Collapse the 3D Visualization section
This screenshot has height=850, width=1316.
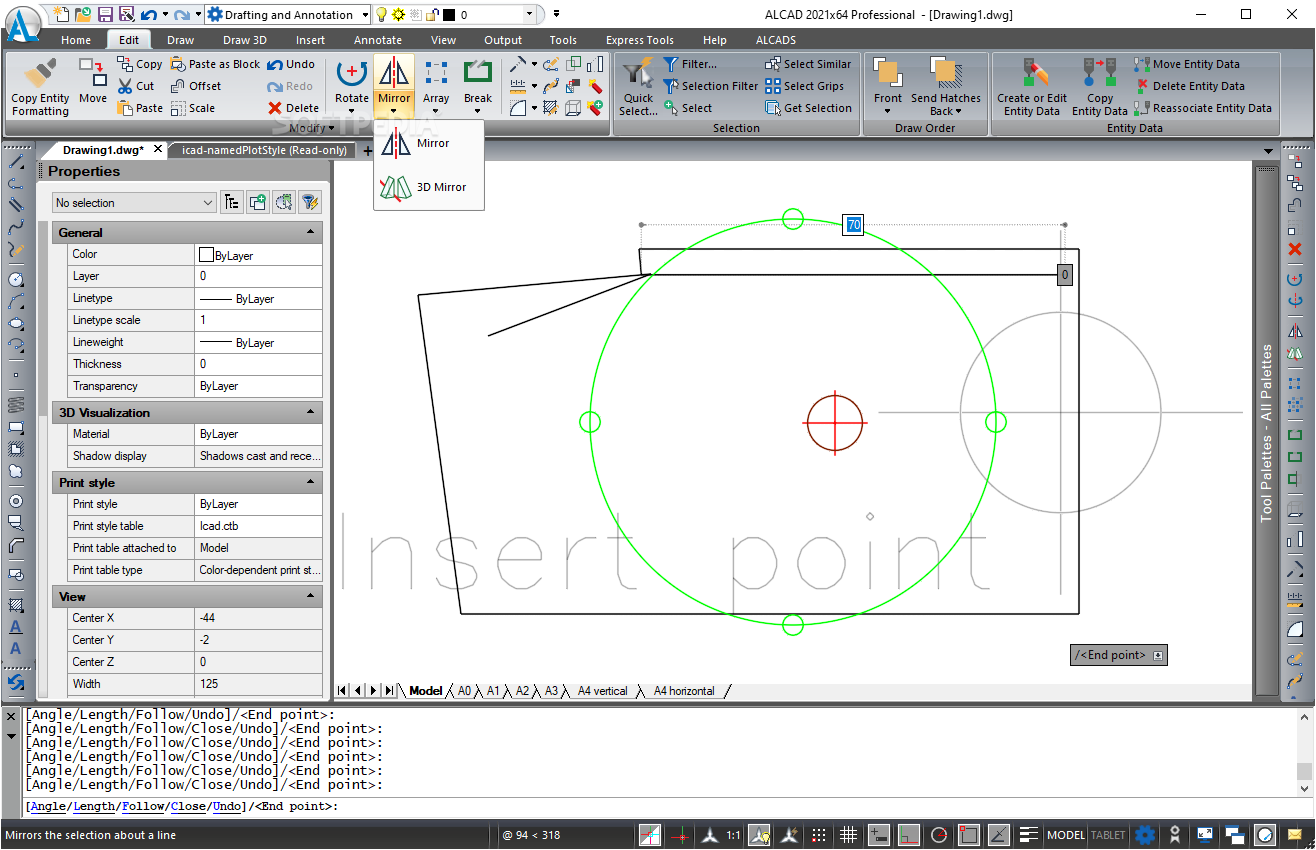pos(311,412)
